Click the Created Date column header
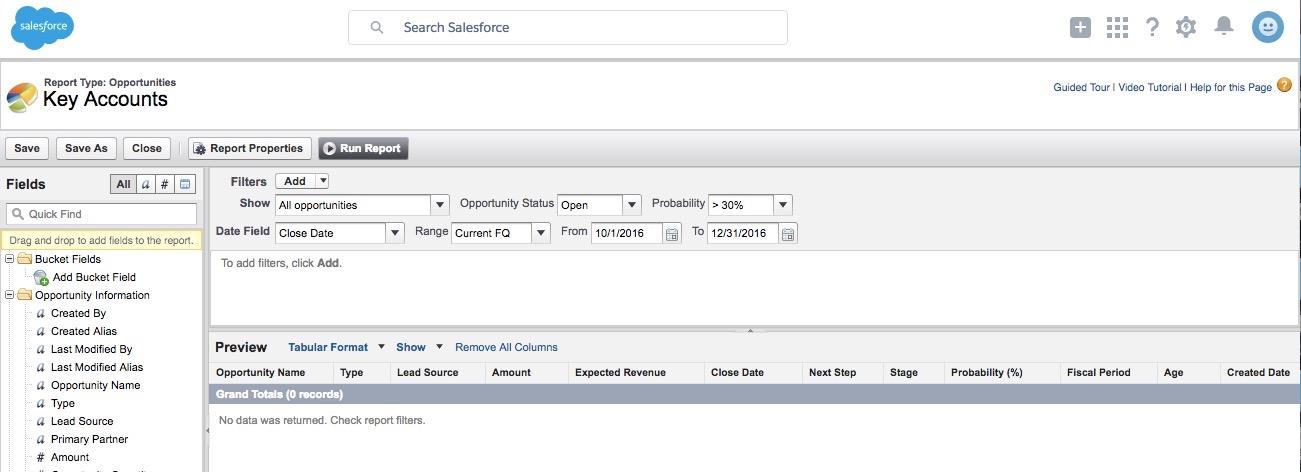 (x=1260, y=373)
